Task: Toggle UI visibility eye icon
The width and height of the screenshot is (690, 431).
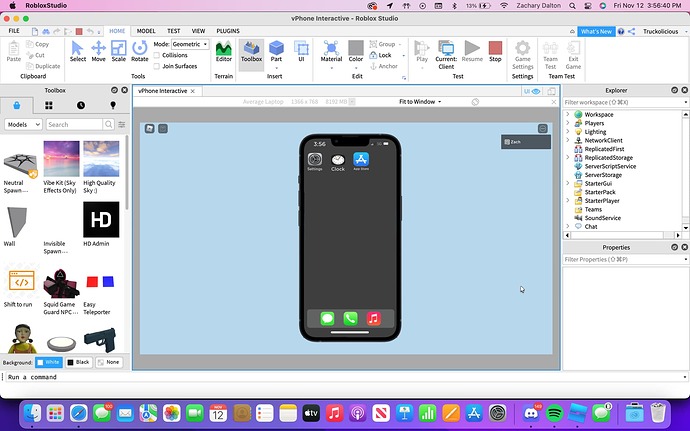Action: click(536, 91)
